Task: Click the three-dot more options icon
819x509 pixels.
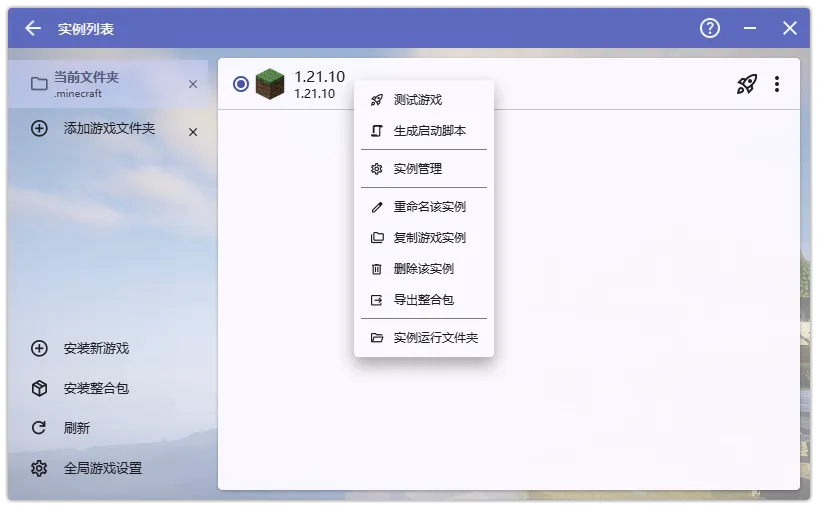Action: 777,85
